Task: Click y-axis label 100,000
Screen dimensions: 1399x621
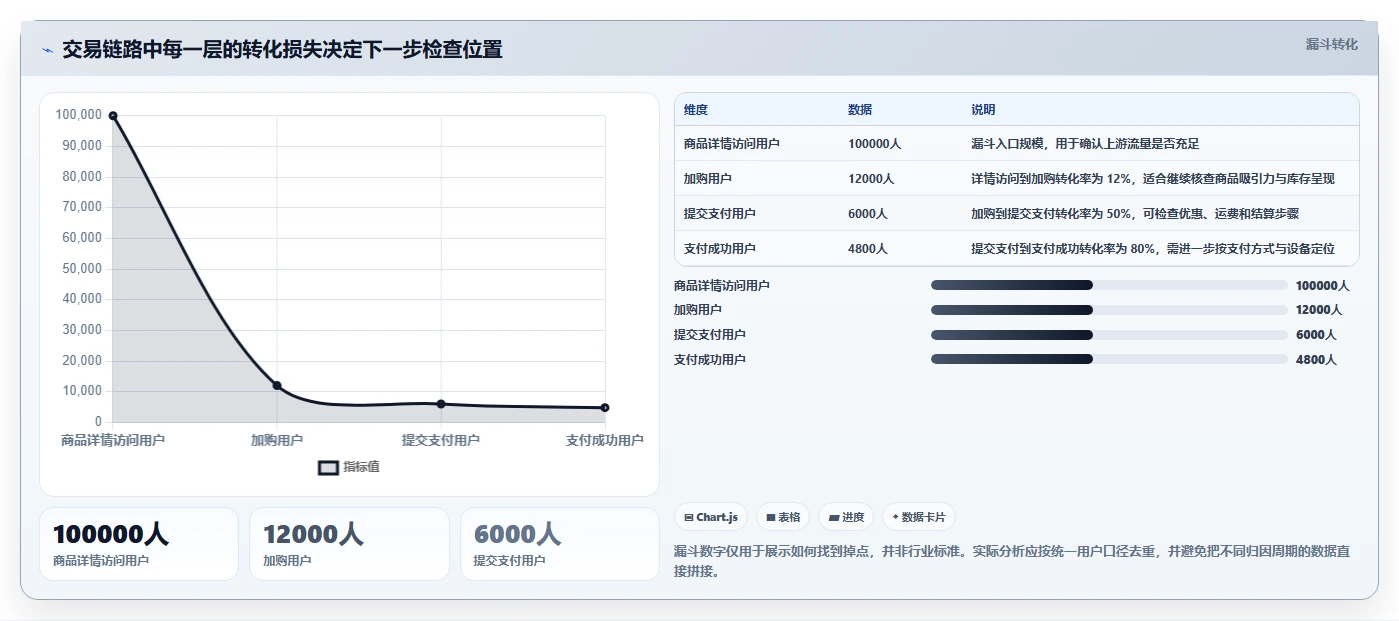Action: tap(79, 115)
